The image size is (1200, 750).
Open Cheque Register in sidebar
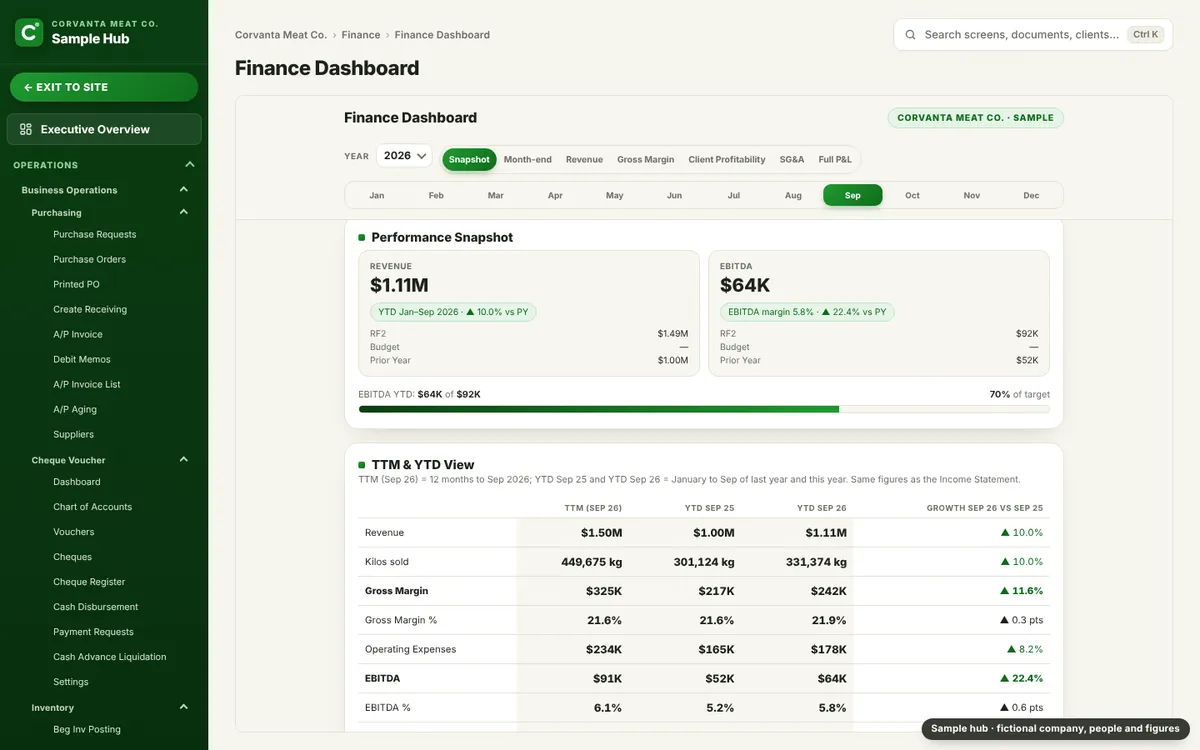tap(89, 582)
